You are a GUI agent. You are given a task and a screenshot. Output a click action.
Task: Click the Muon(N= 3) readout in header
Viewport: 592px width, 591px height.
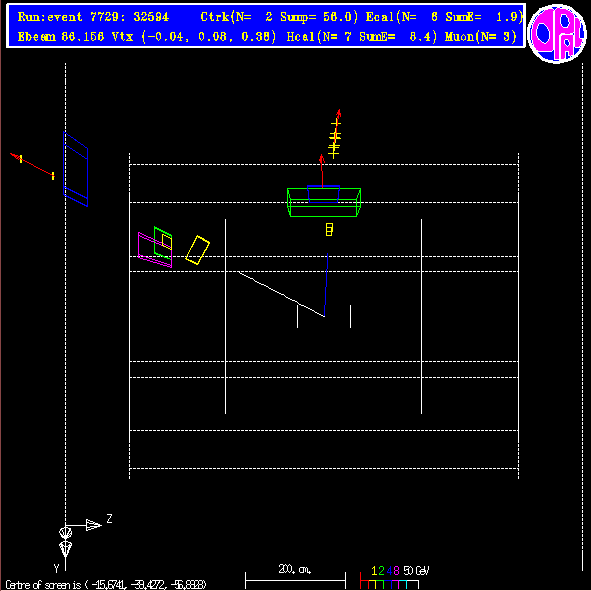481,37
